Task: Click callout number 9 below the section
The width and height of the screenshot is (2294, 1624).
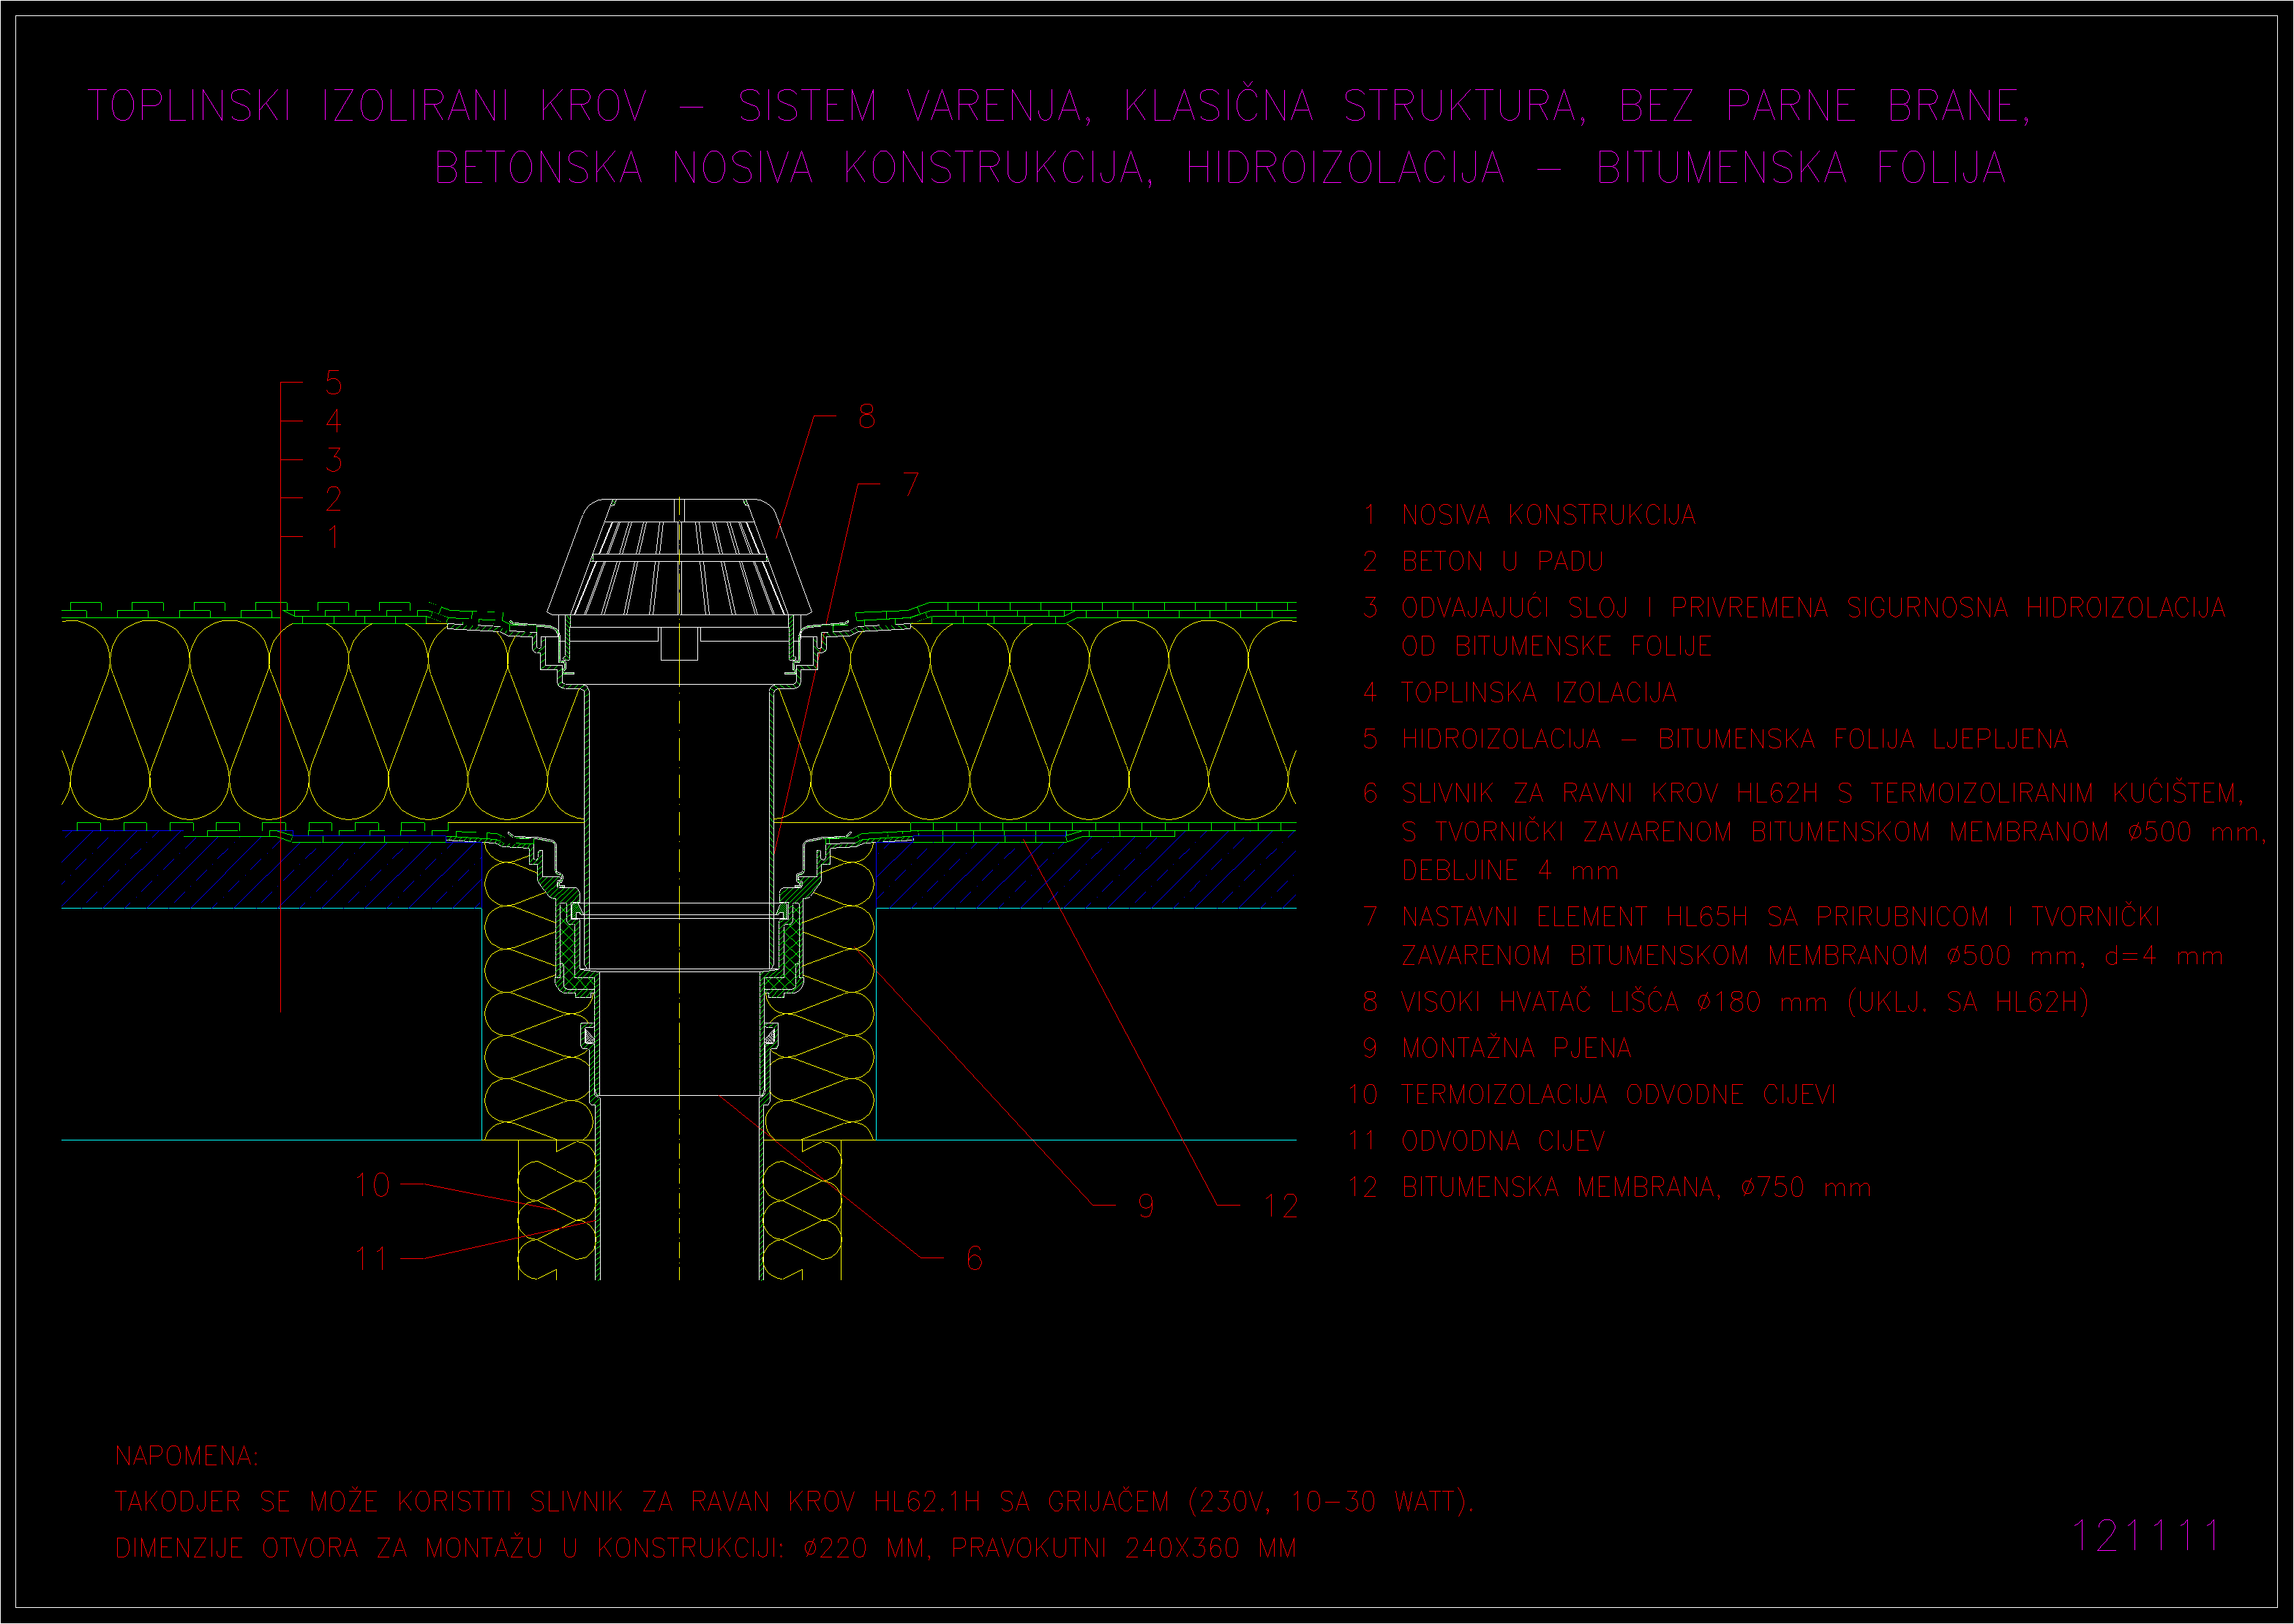Action: click(x=1146, y=1206)
